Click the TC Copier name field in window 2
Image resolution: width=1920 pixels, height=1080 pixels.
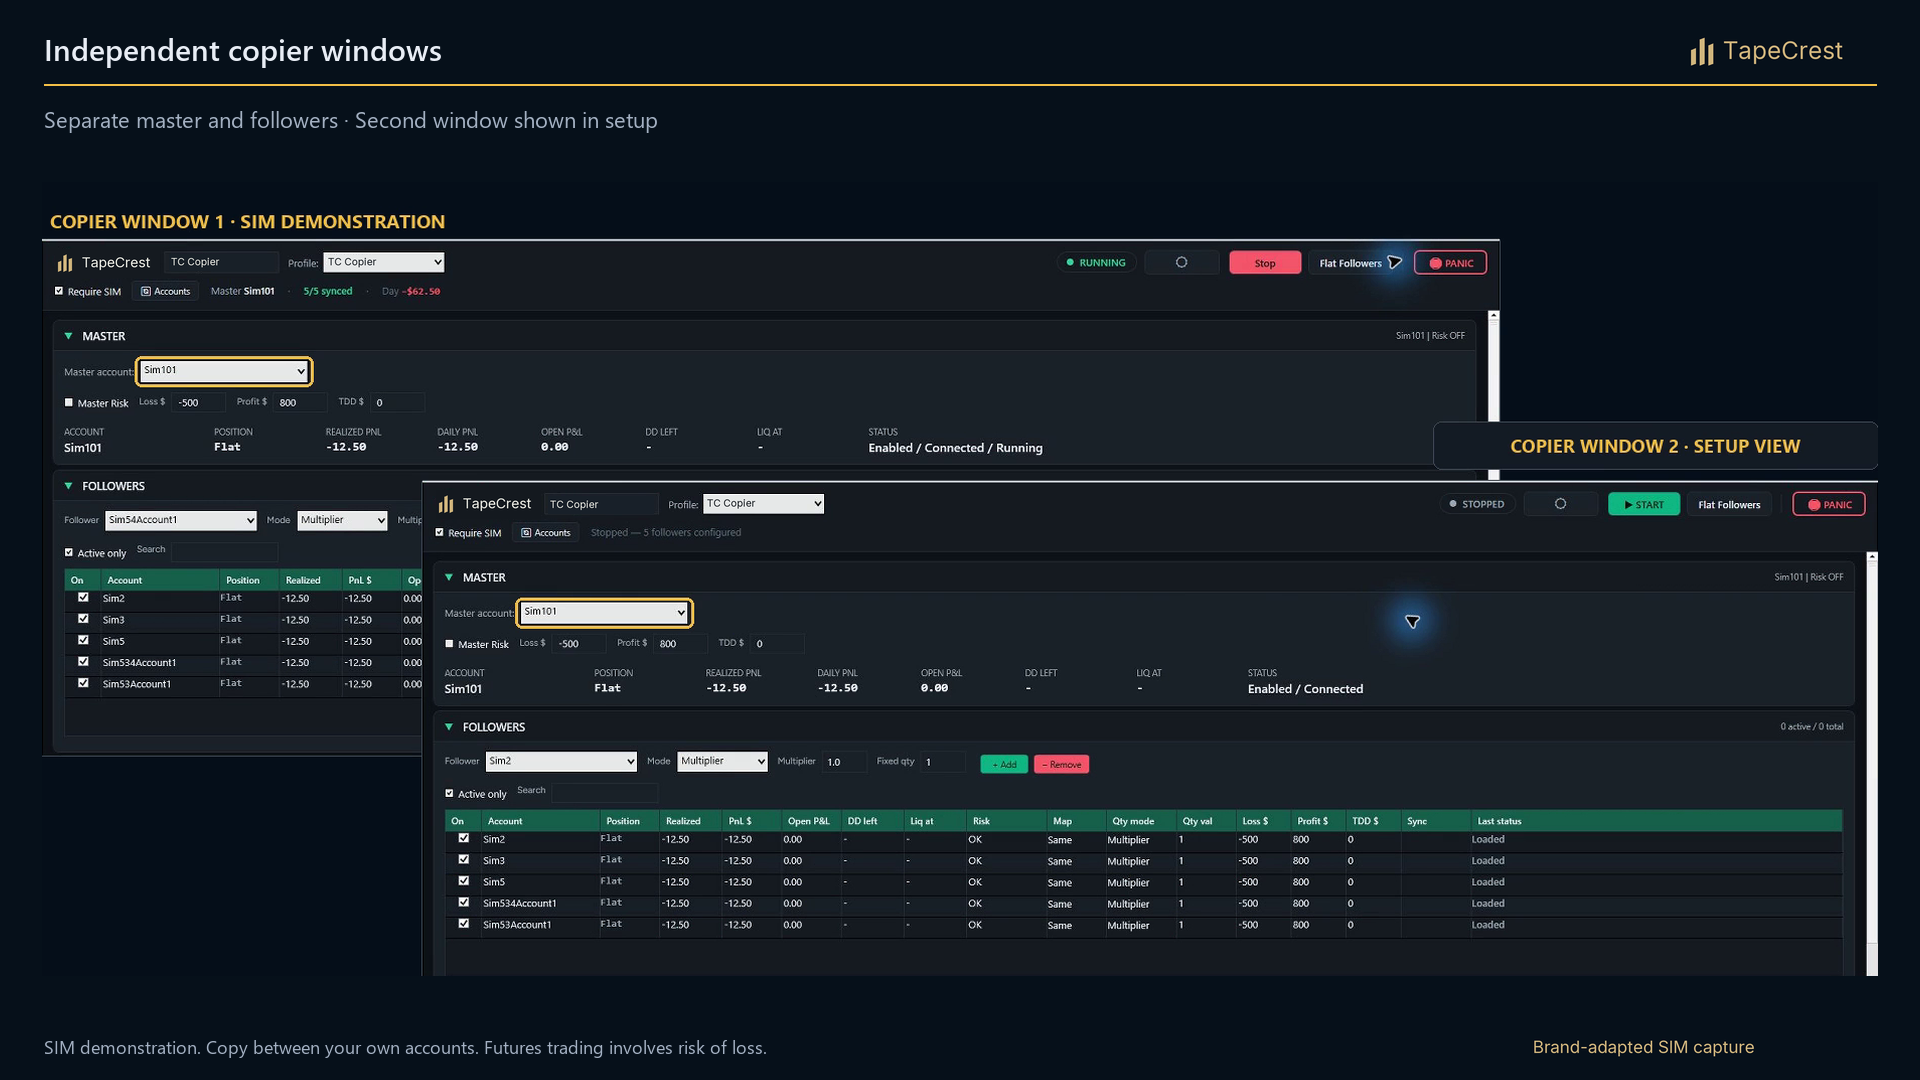point(601,504)
